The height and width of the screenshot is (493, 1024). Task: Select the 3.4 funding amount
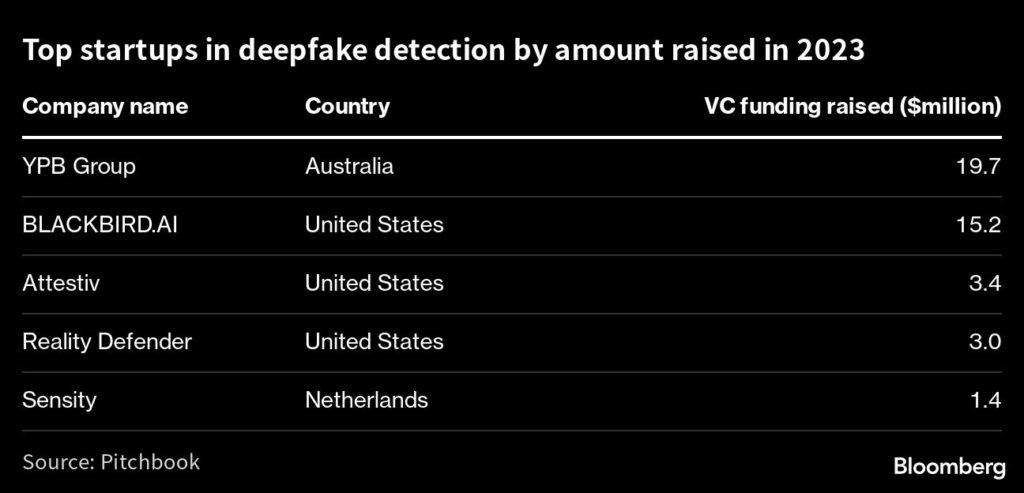click(984, 283)
